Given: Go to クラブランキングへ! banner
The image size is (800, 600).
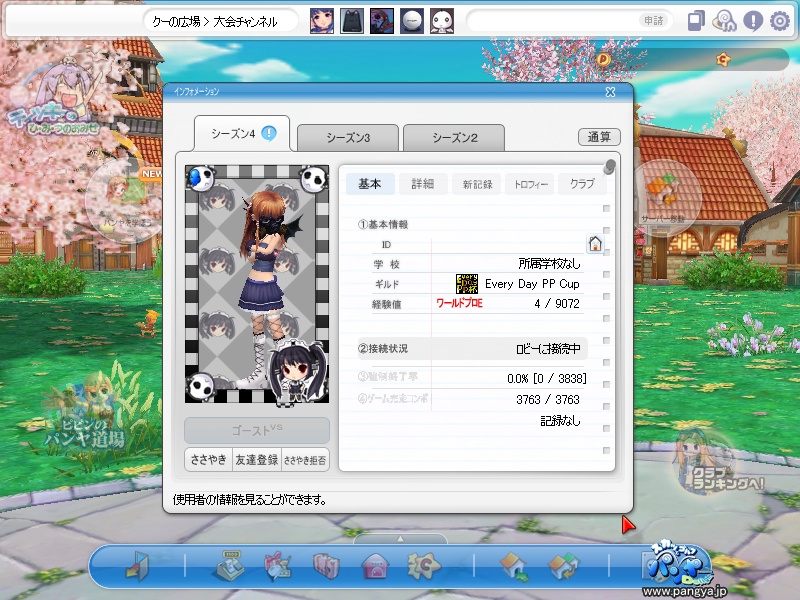Looking at the screenshot, I should (x=717, y=462).
